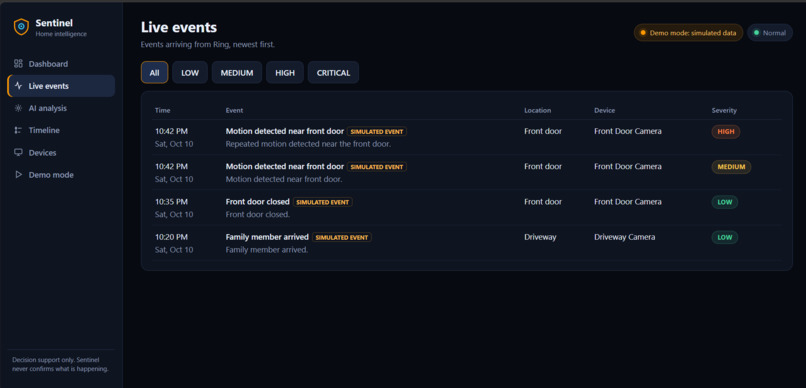
Task: Click SIMULATED EVENT tag on Front door closed
Action: tap(323, 202)
